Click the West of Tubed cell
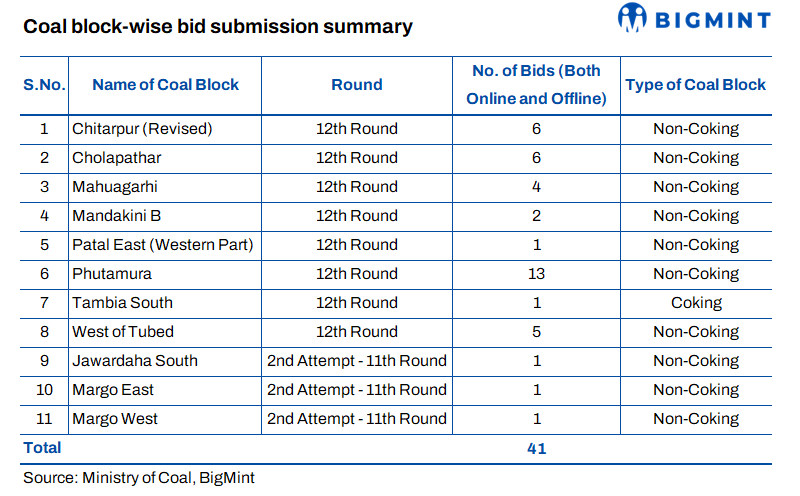 click(x=122, y=332)
